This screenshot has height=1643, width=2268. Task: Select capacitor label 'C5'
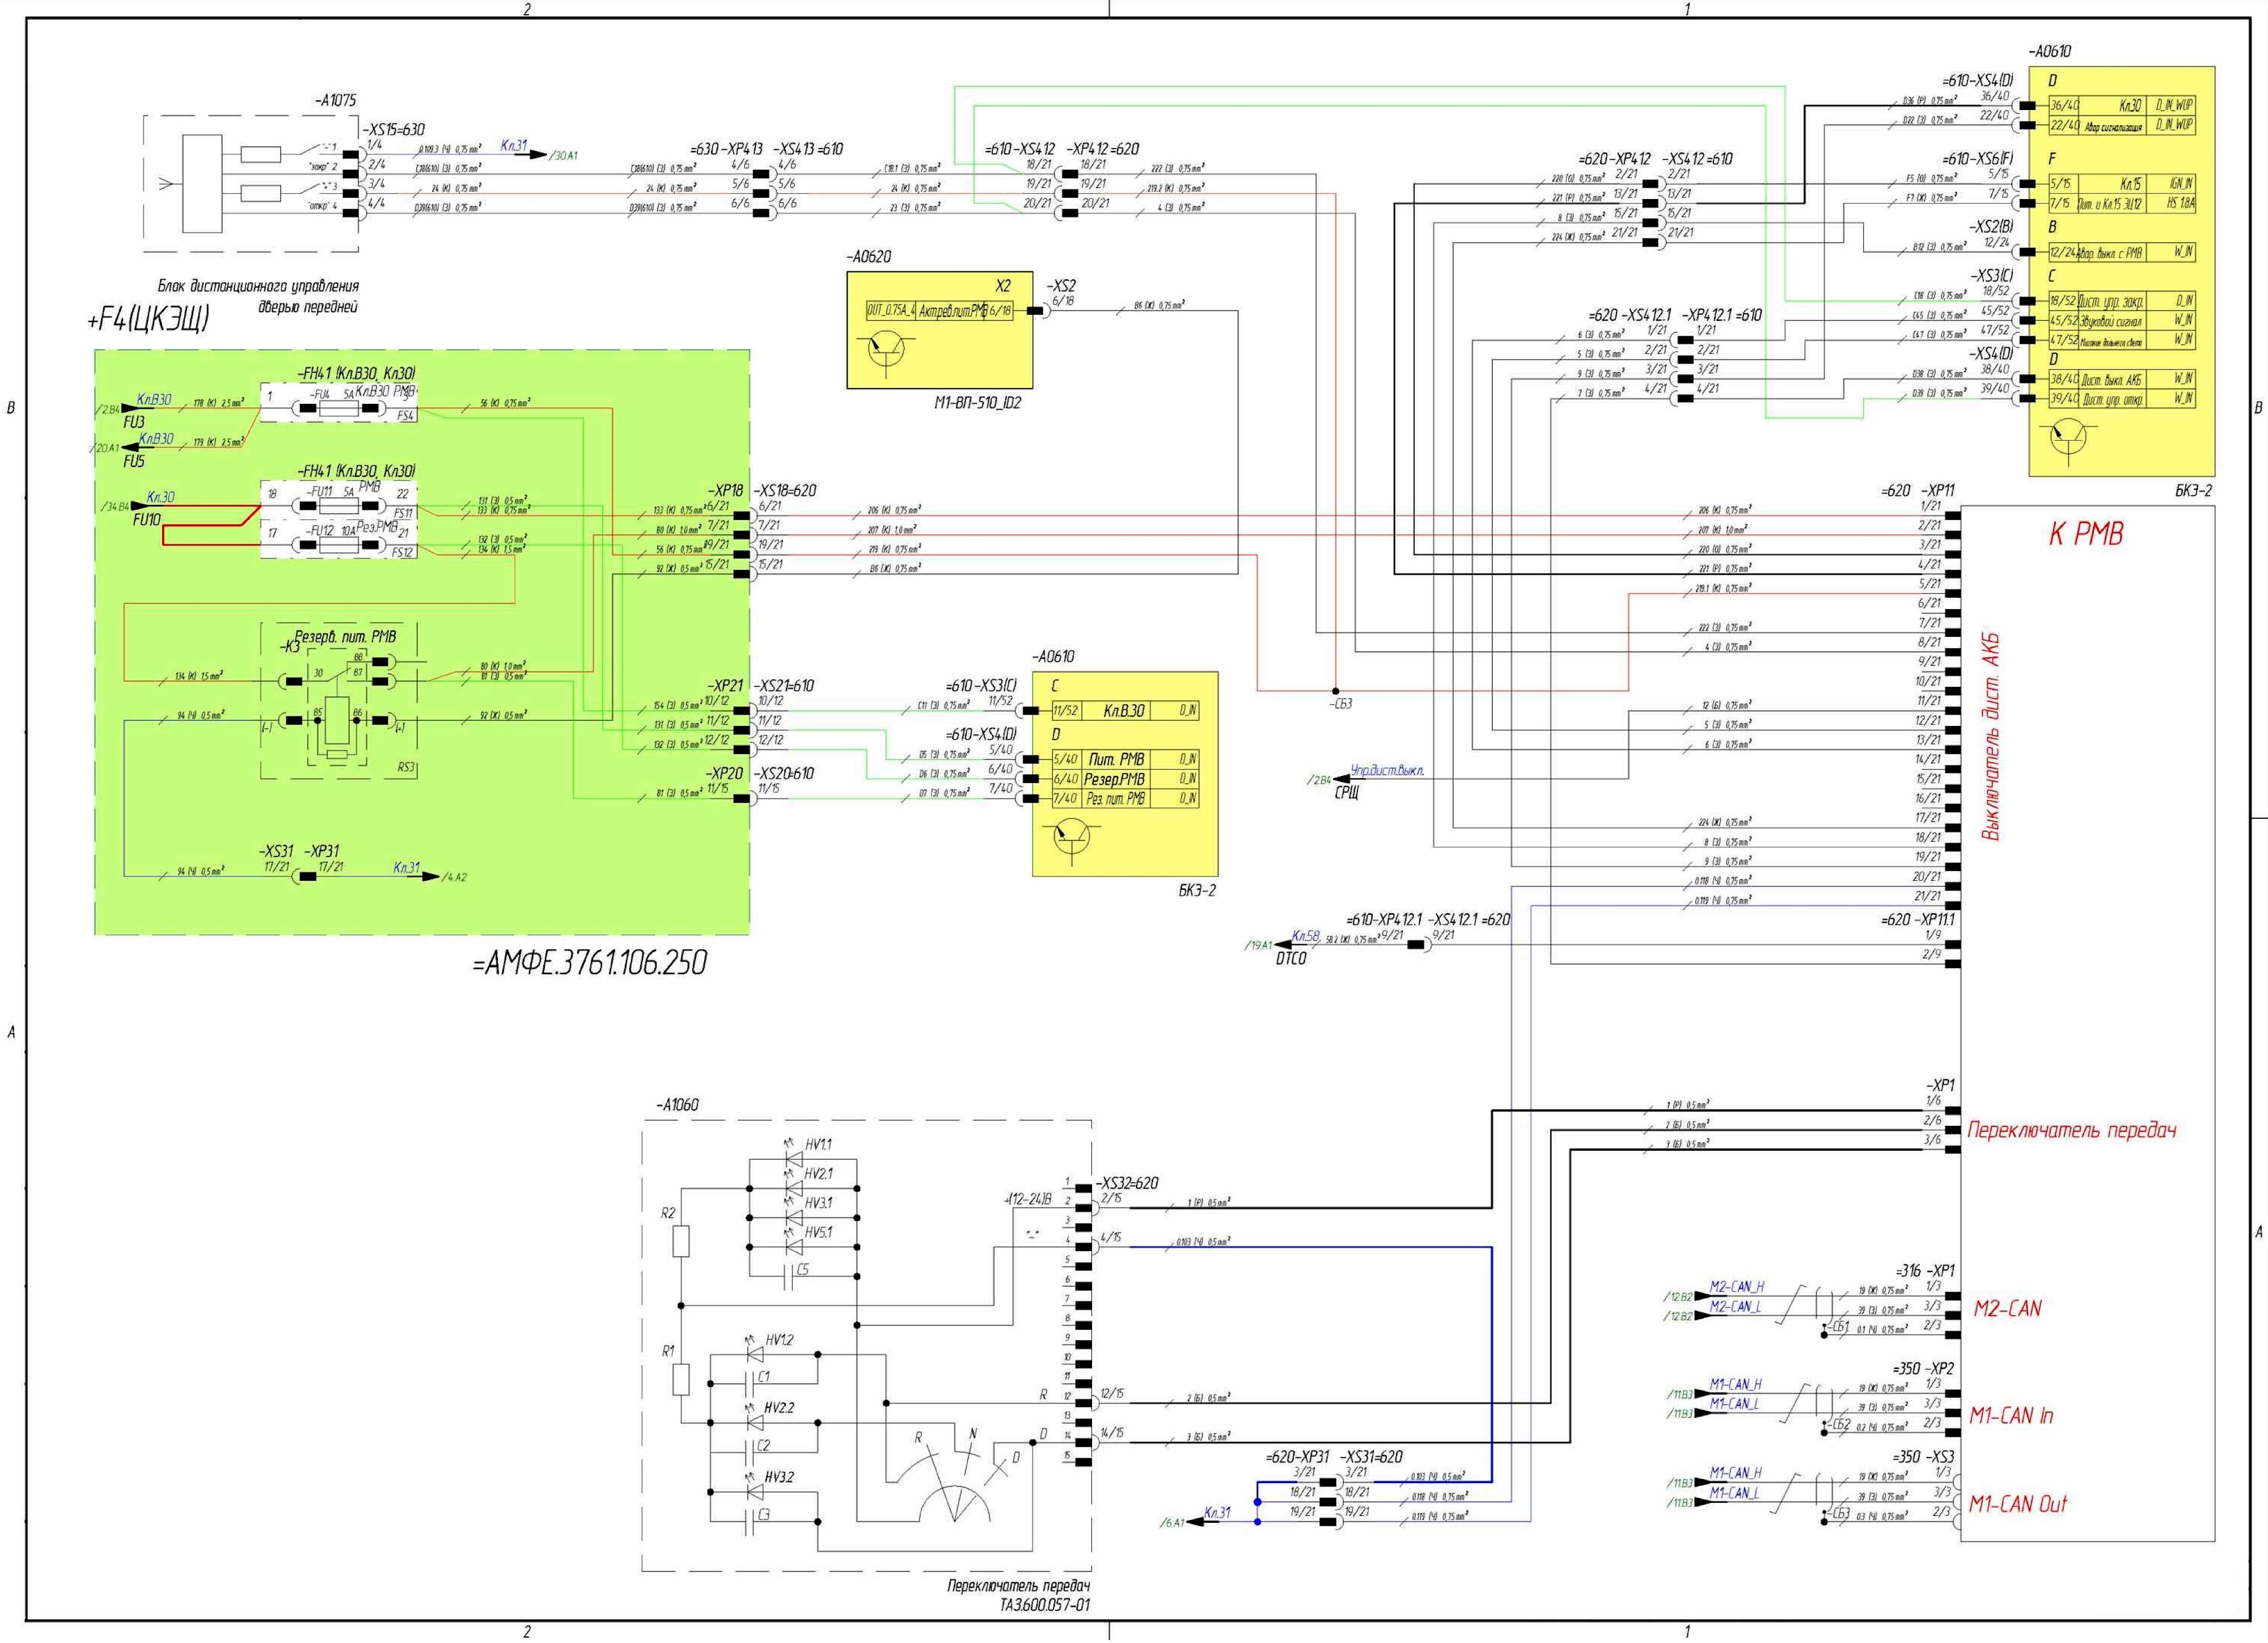click(x=803, y=1271)
